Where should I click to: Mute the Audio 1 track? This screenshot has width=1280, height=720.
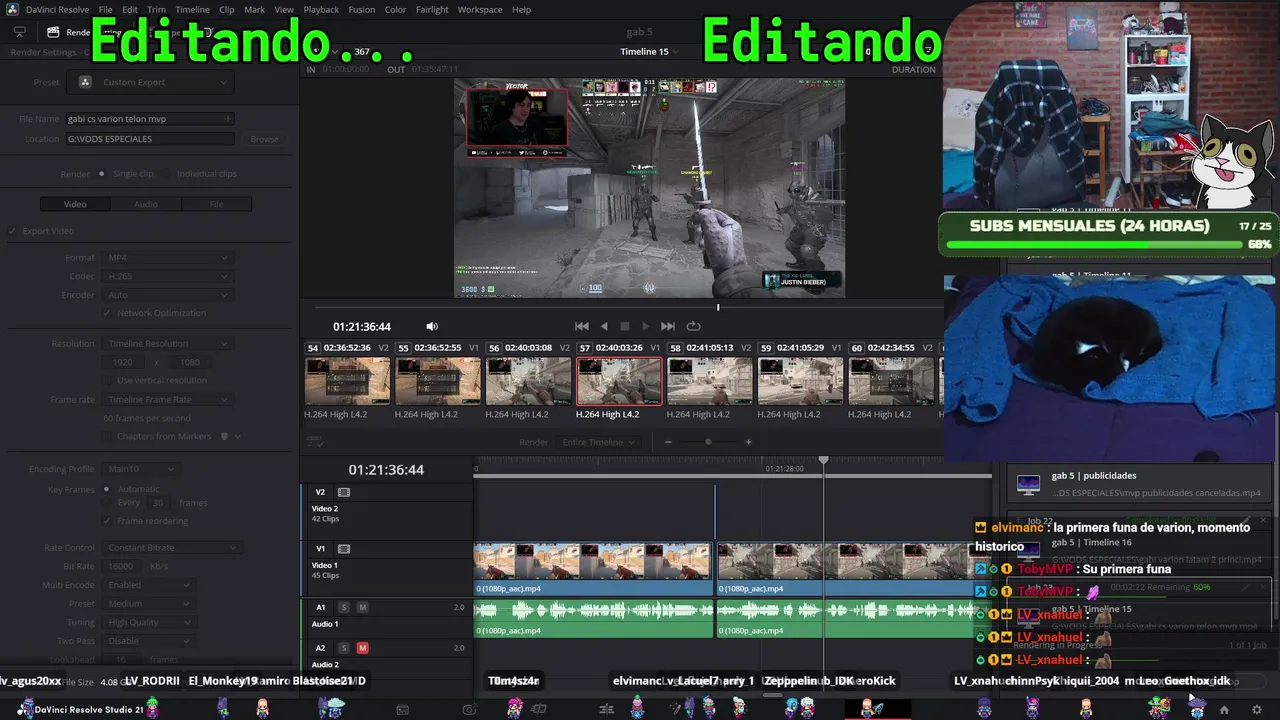pyautogui.click(x=362, y=607)
